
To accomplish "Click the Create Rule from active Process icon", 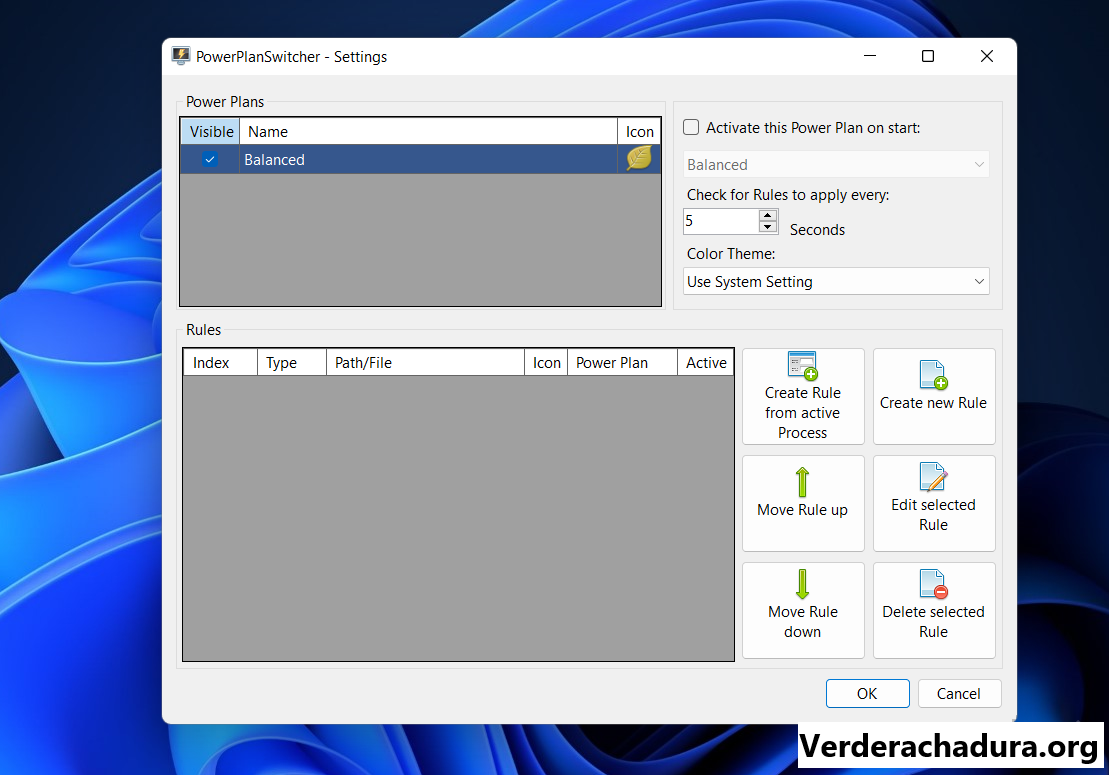I will [x=803, y=366].
